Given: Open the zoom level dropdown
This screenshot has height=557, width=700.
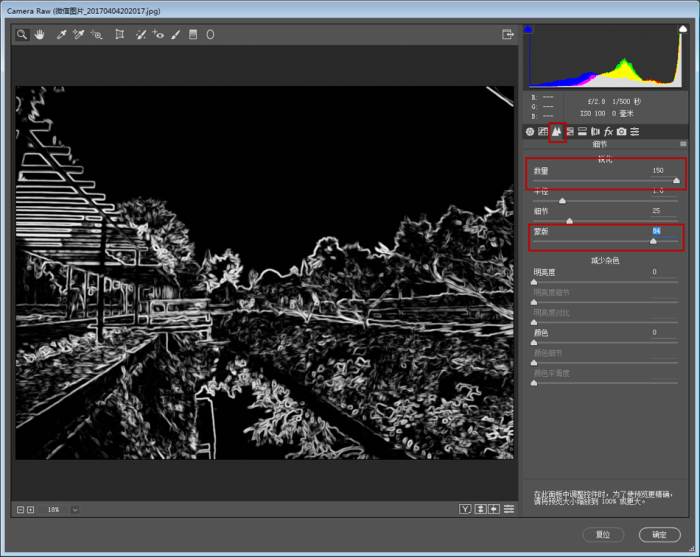Looking at the screenshot, I should (74, 510).
